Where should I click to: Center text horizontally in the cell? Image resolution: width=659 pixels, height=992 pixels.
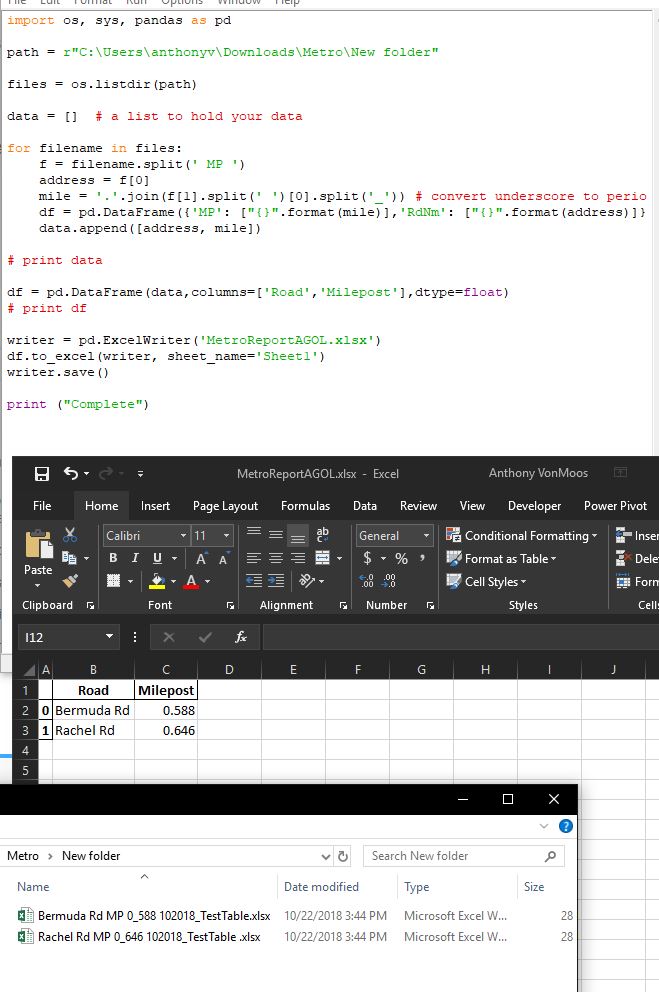pyautogui.click(x=276, y=558)
